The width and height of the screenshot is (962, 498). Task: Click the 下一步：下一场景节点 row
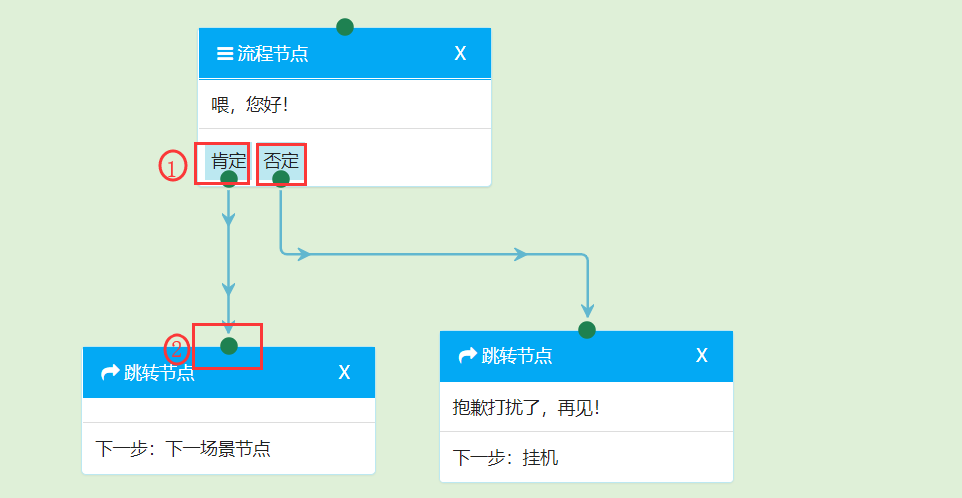[x=183, y=449]
